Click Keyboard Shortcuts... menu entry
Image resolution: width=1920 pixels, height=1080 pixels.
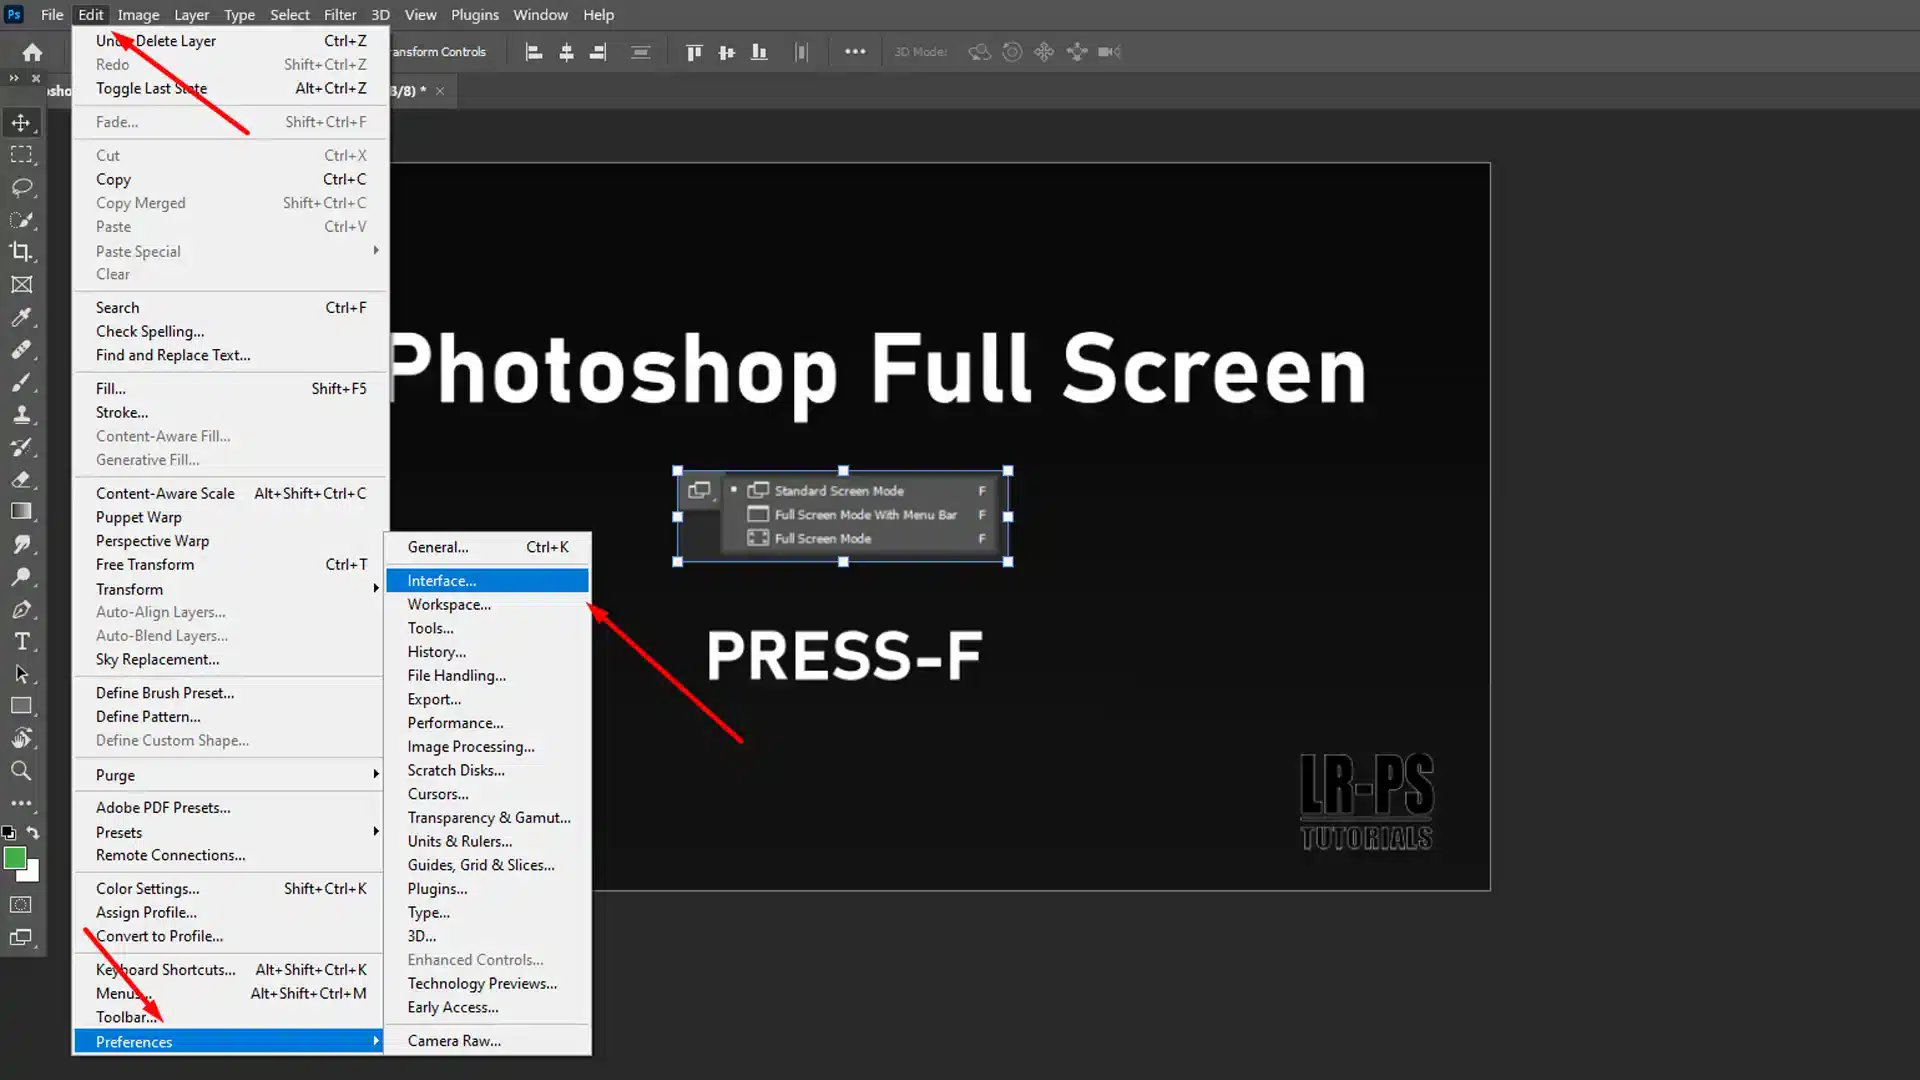pos(166,969)
